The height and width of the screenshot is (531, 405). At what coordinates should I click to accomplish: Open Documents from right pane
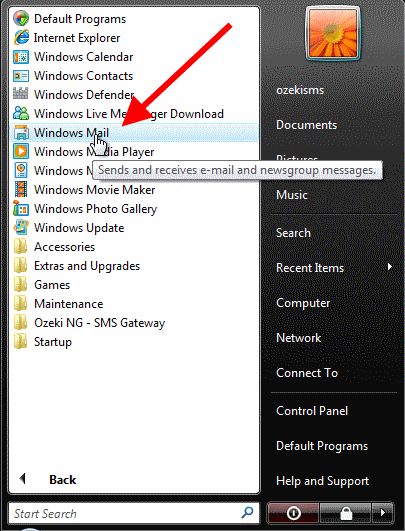coord(306,125)
